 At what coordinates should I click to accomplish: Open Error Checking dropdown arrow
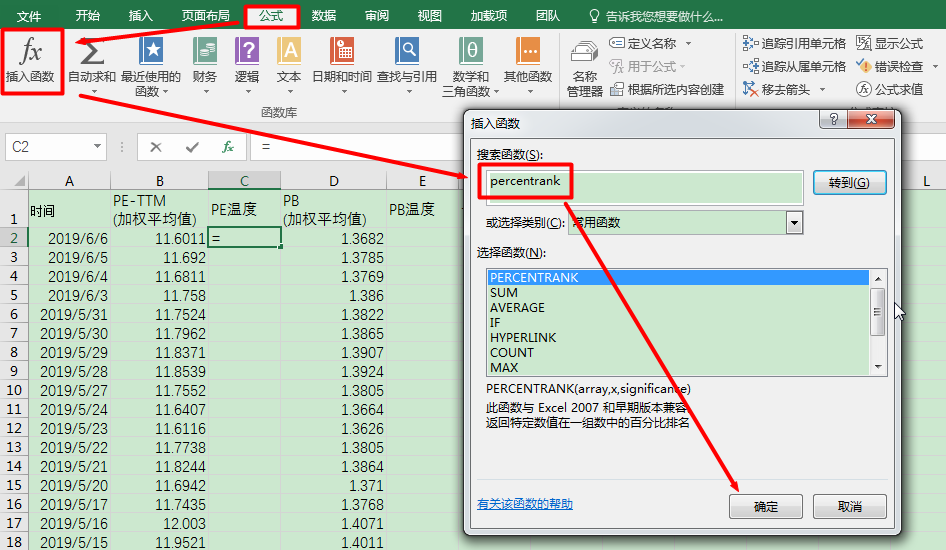pos(935,66)
